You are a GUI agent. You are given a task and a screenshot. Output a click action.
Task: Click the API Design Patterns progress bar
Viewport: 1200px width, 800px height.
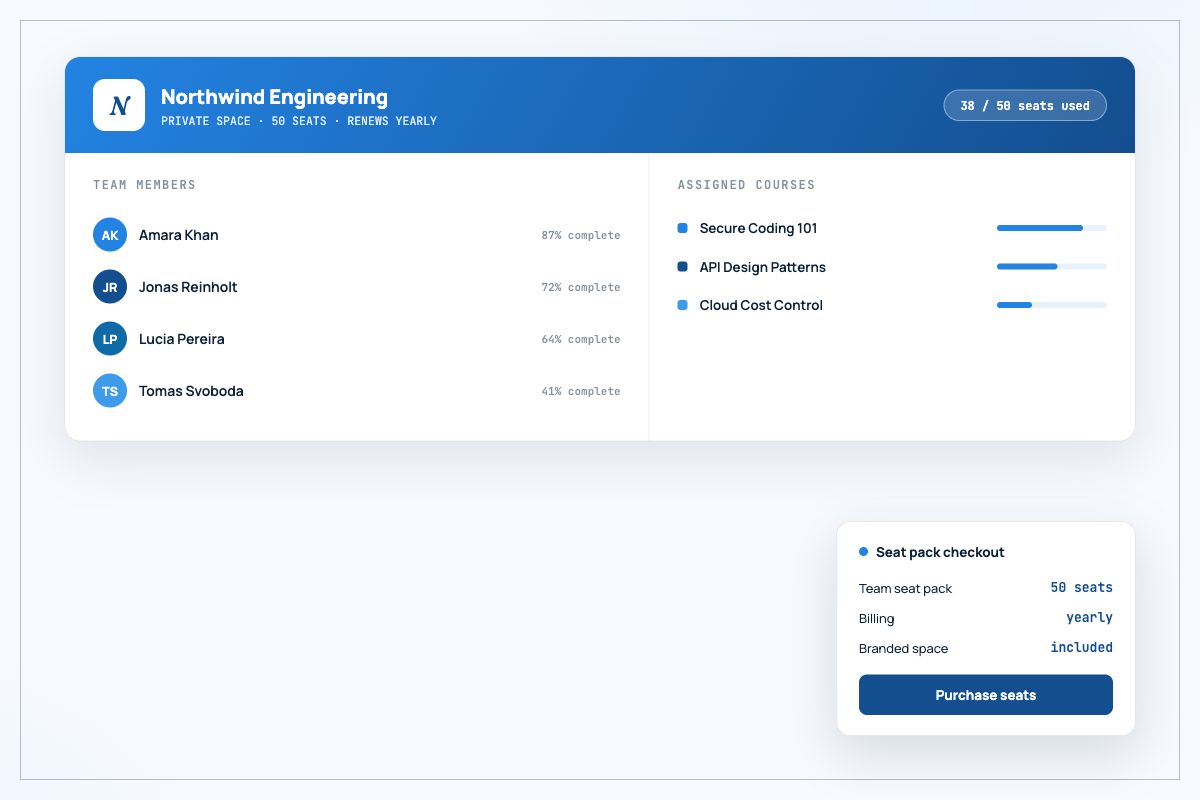[1052, 267]
